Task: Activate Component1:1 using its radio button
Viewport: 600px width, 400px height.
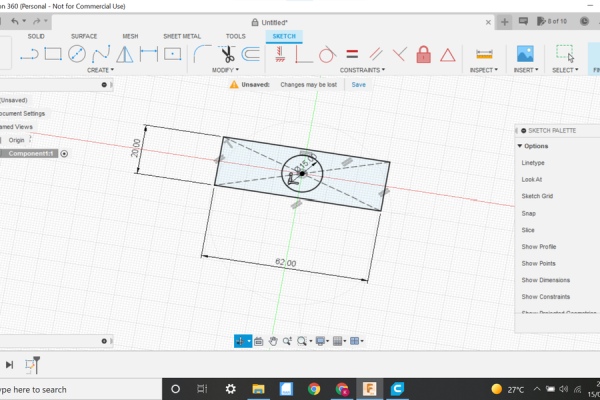Action: [x=64, y=153]
